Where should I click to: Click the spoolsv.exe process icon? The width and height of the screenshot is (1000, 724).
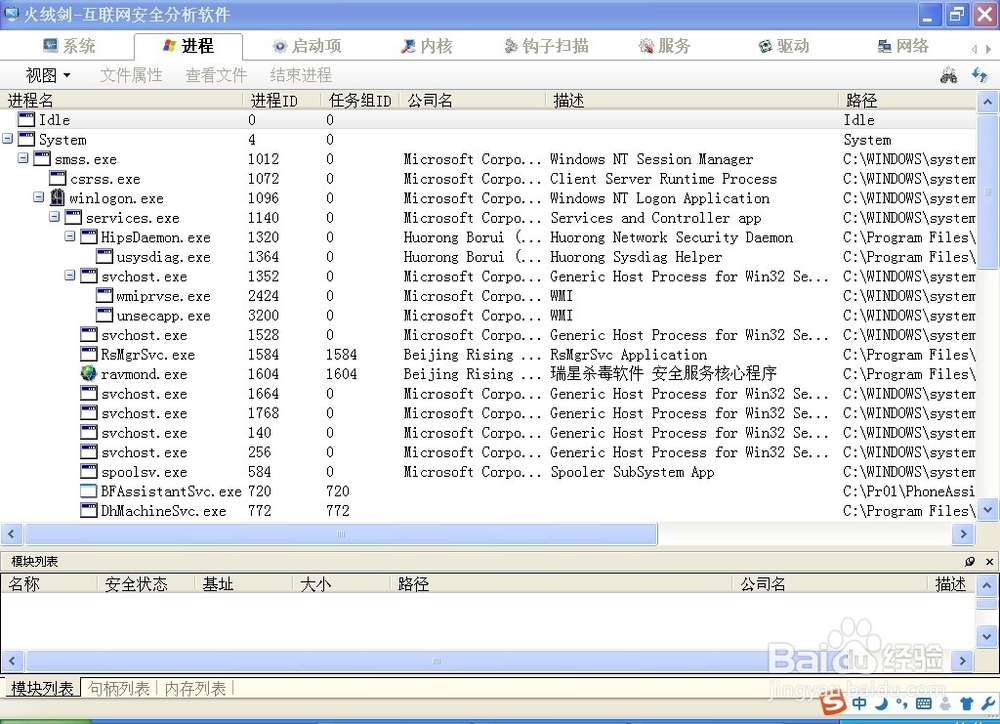point(89,471)
